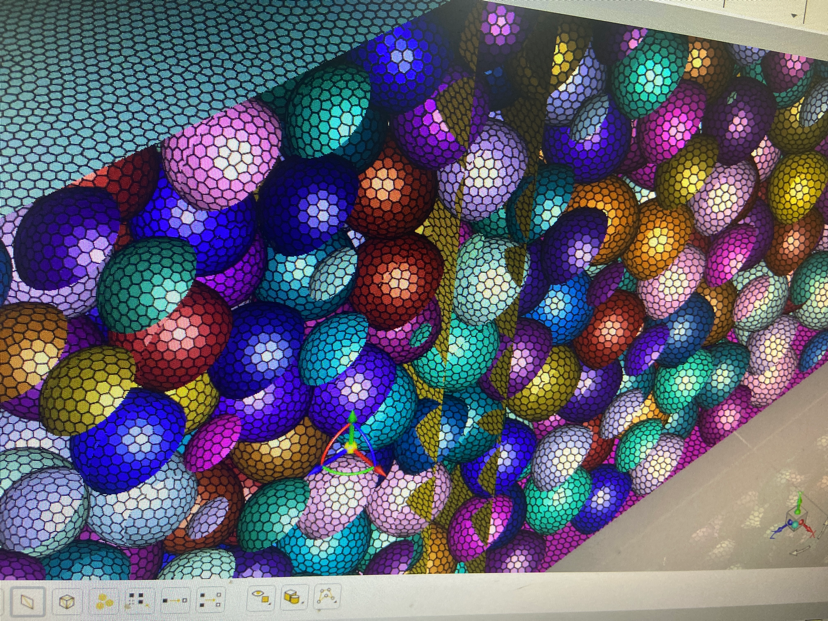Click the blue Z axis of corner triad
Screen dimensions: 828x621
pos(779,530)
